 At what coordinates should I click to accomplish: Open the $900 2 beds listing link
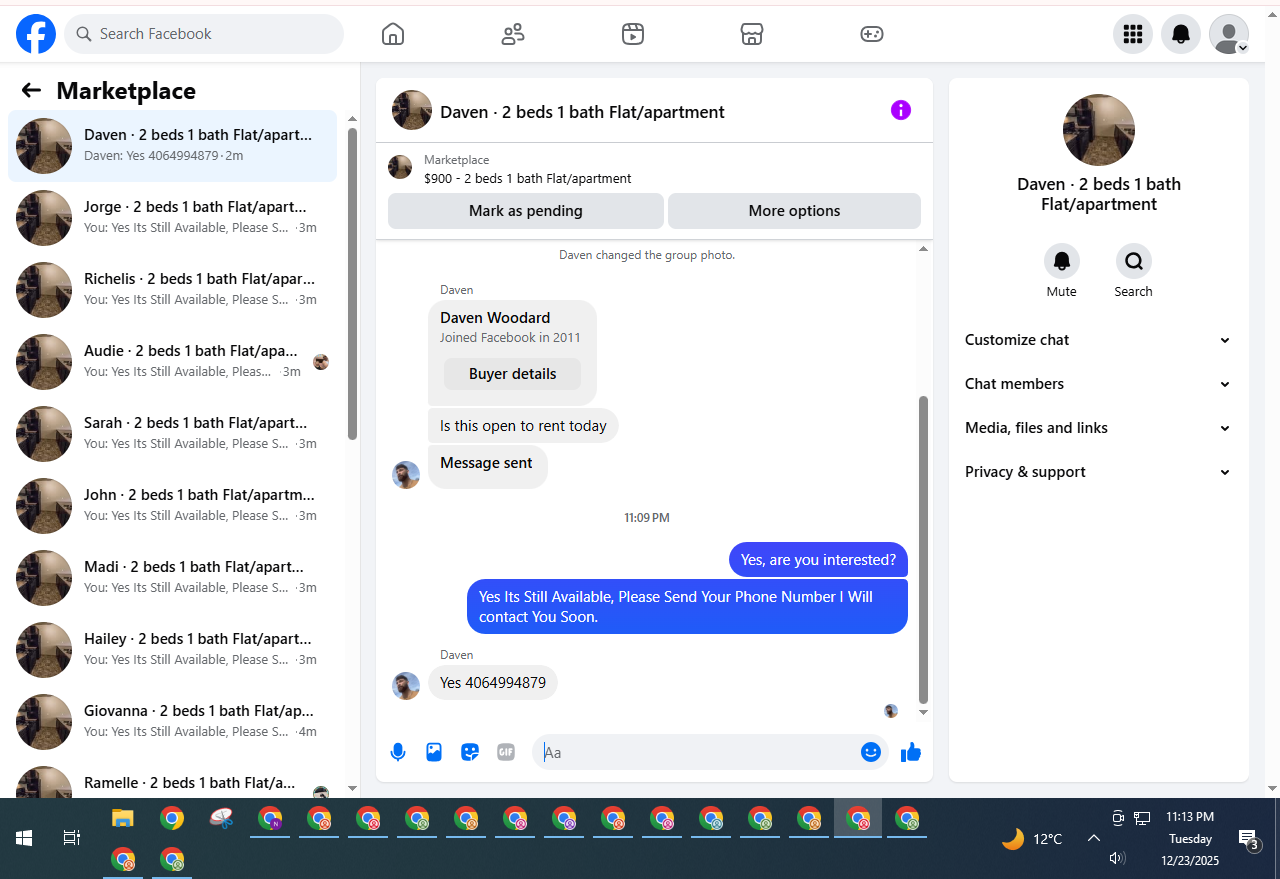click(527, 179)
